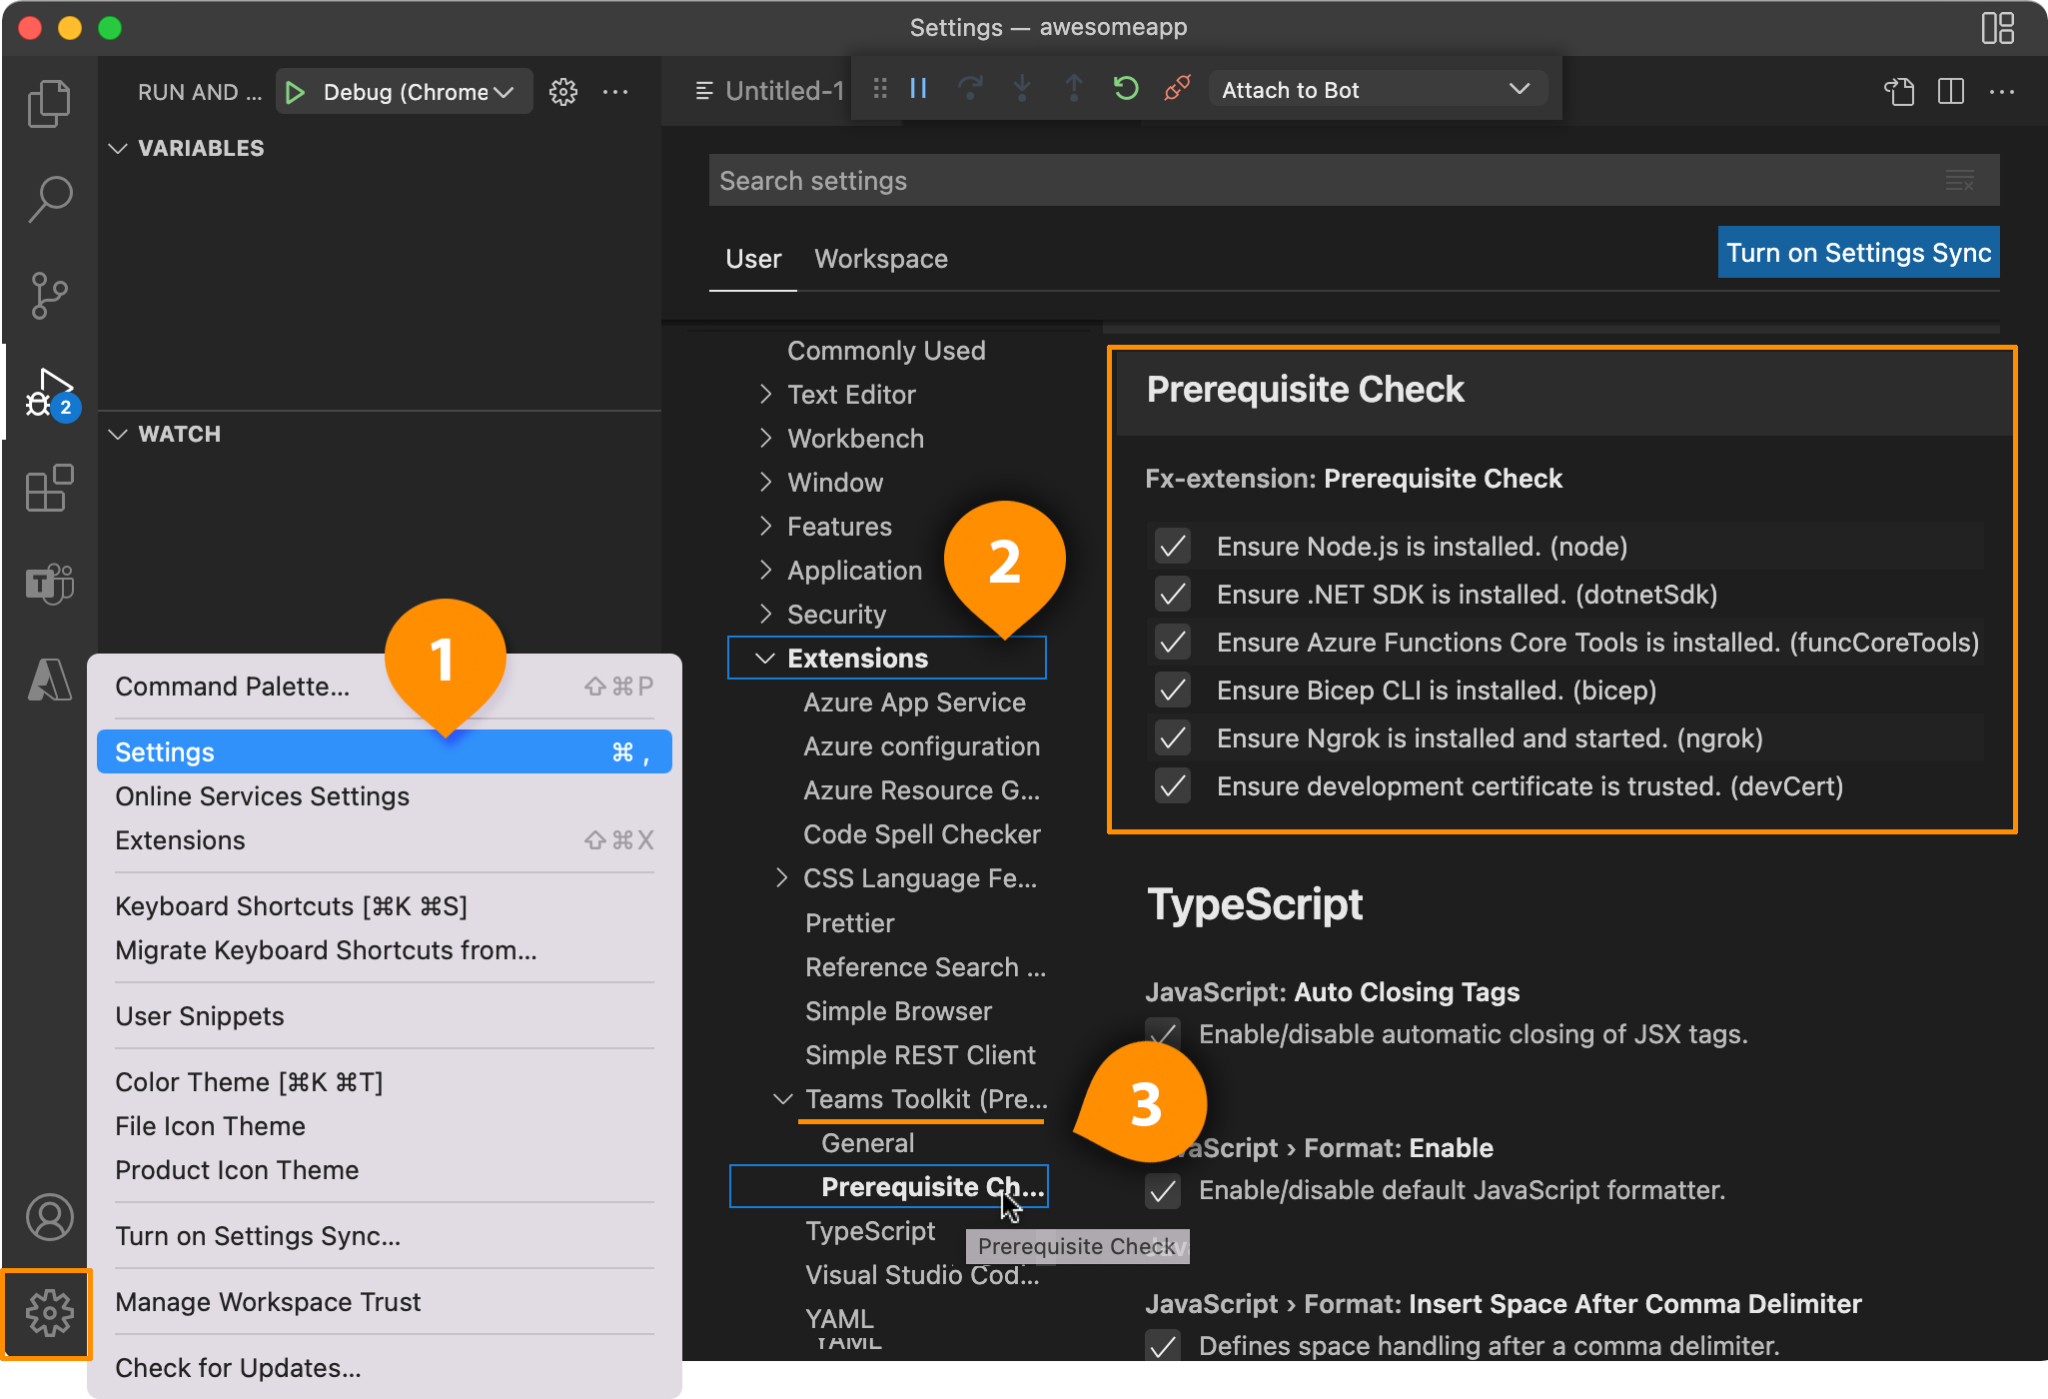Toggle Ensure Ngrok is installed checkbox
The image size is (2048, 1399).
click(1172, 738)
